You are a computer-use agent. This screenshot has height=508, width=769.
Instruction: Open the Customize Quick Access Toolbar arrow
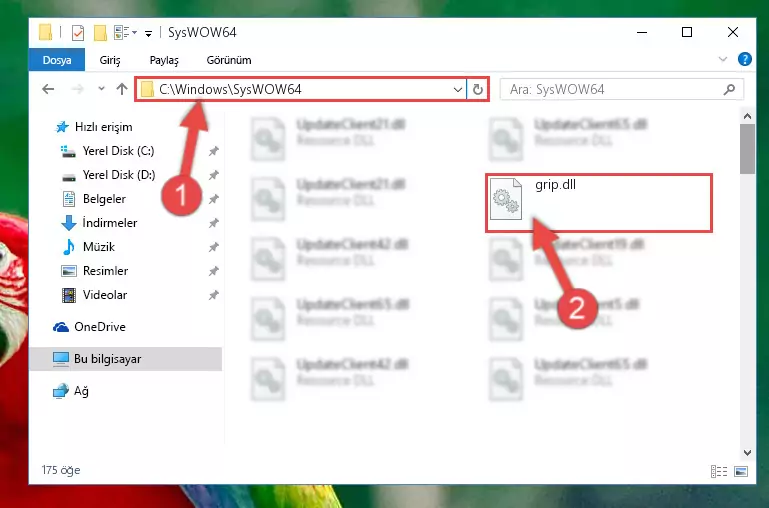tap(148, 33)
